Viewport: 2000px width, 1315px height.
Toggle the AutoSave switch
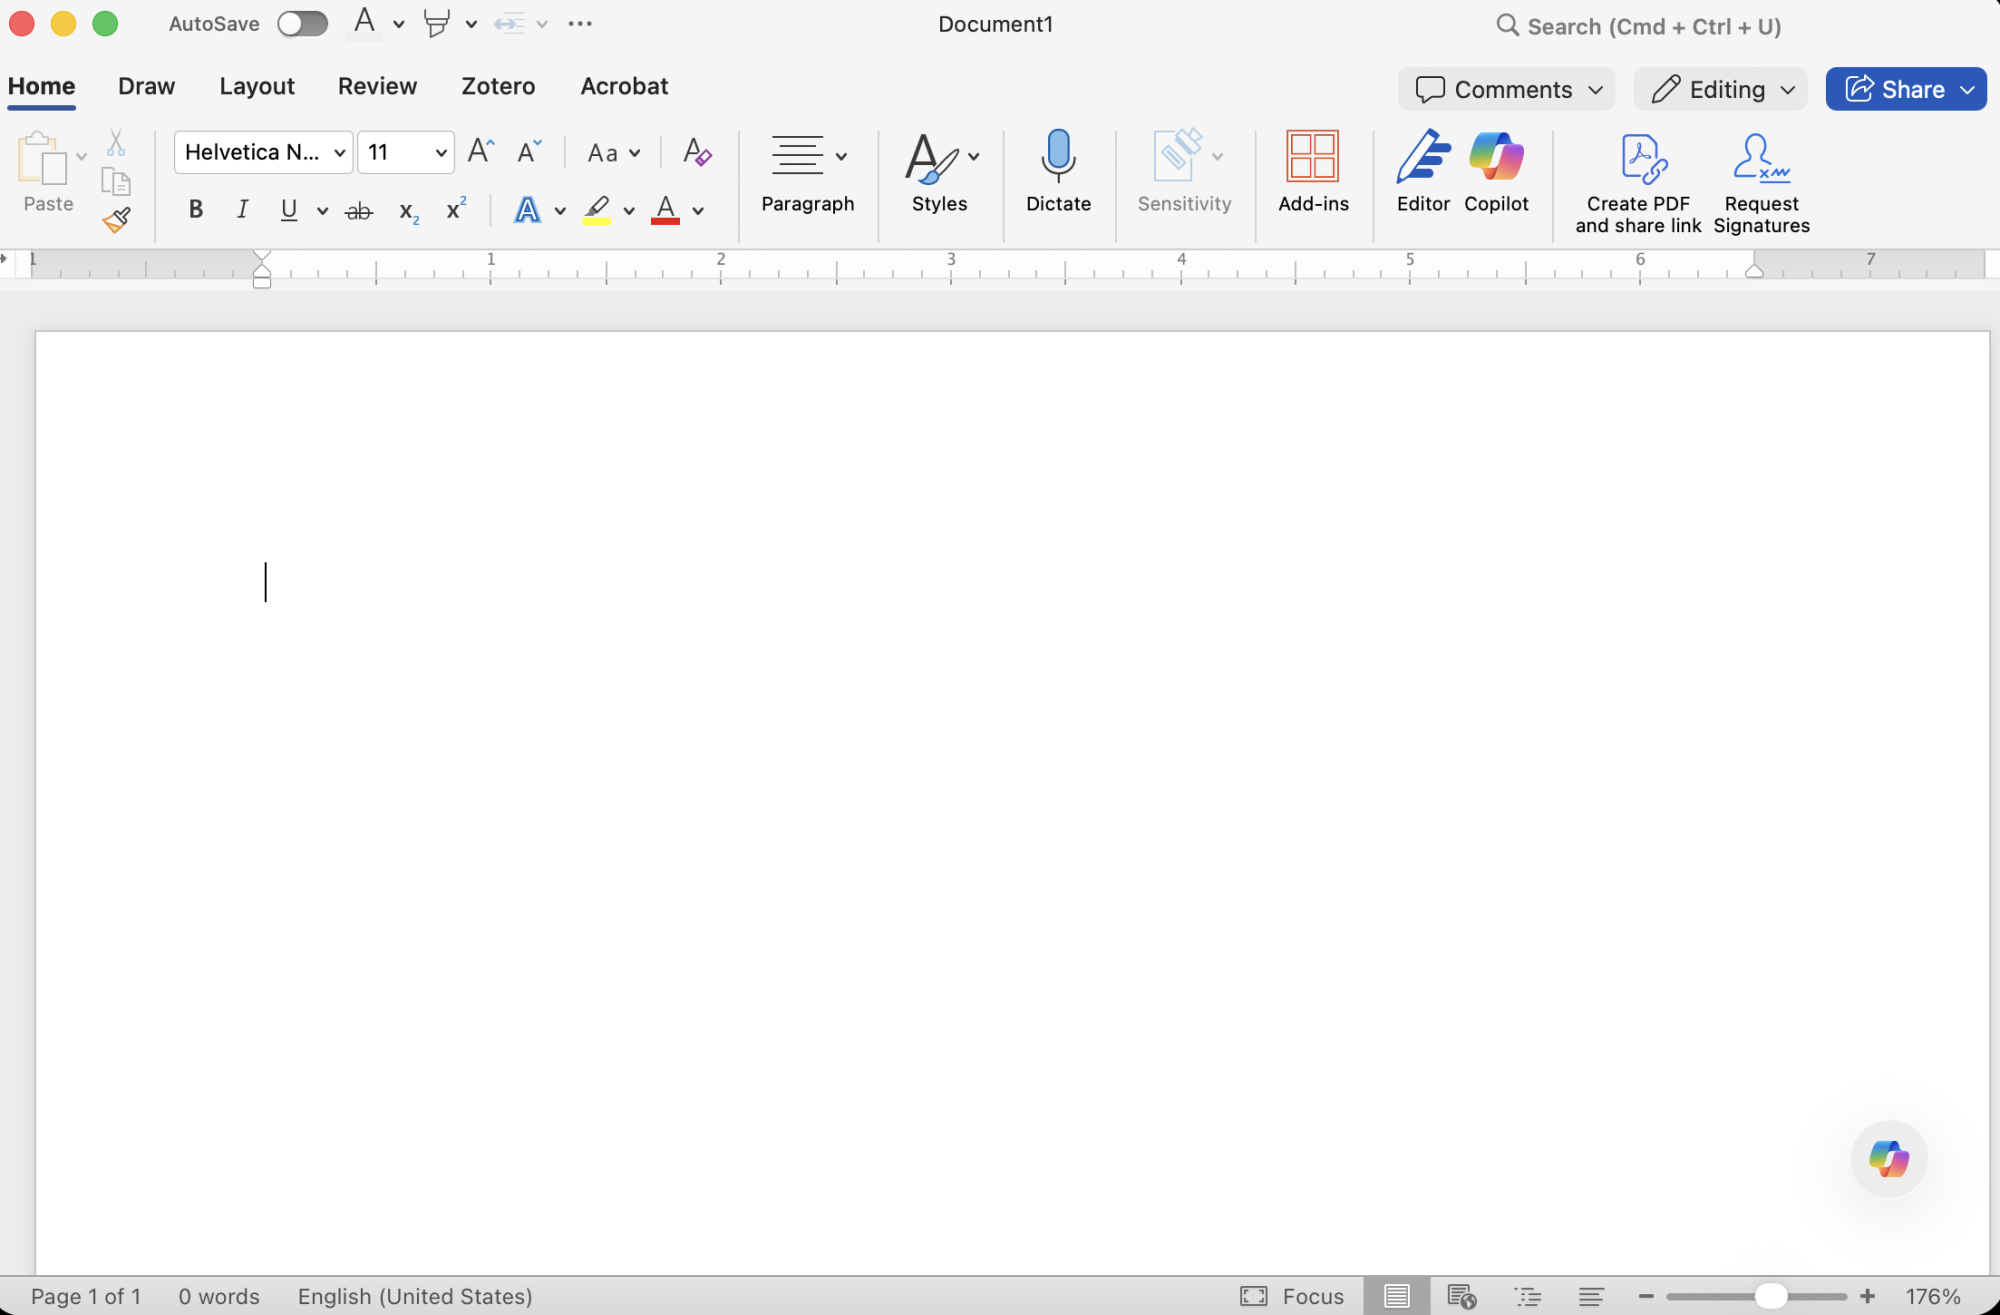pyautogui.click(x=302, y=24)
